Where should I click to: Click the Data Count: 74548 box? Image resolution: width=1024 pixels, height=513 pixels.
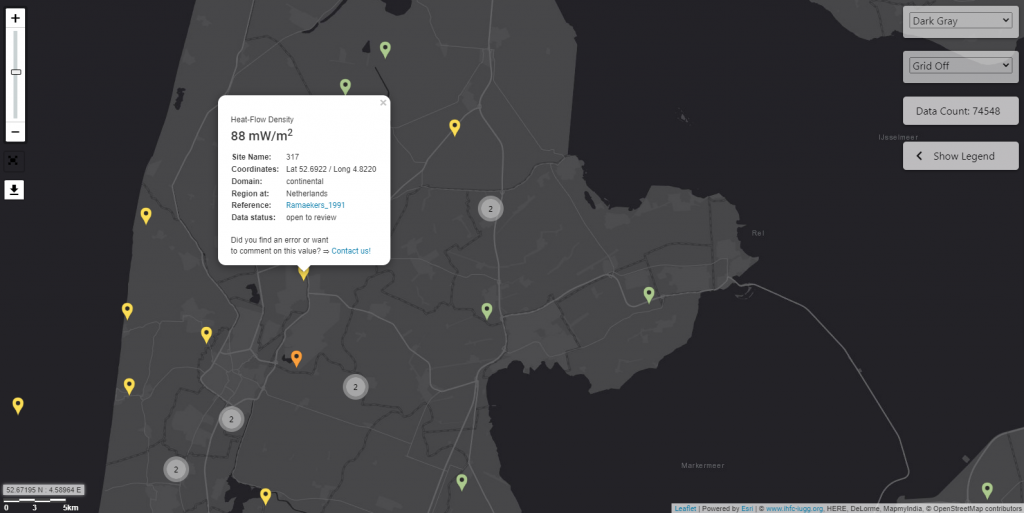pos(961,111)
